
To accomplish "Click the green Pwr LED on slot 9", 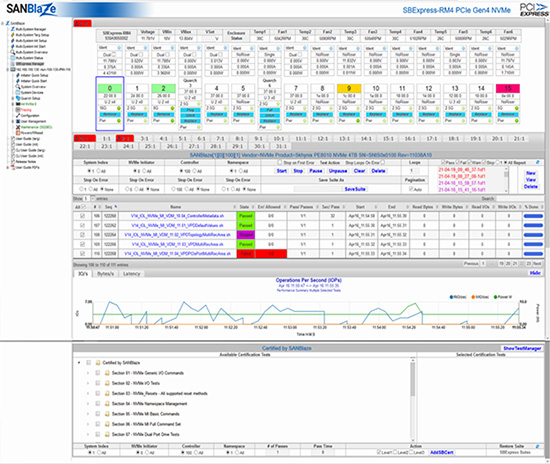I will pyautogui.click(x=358, y=121).
